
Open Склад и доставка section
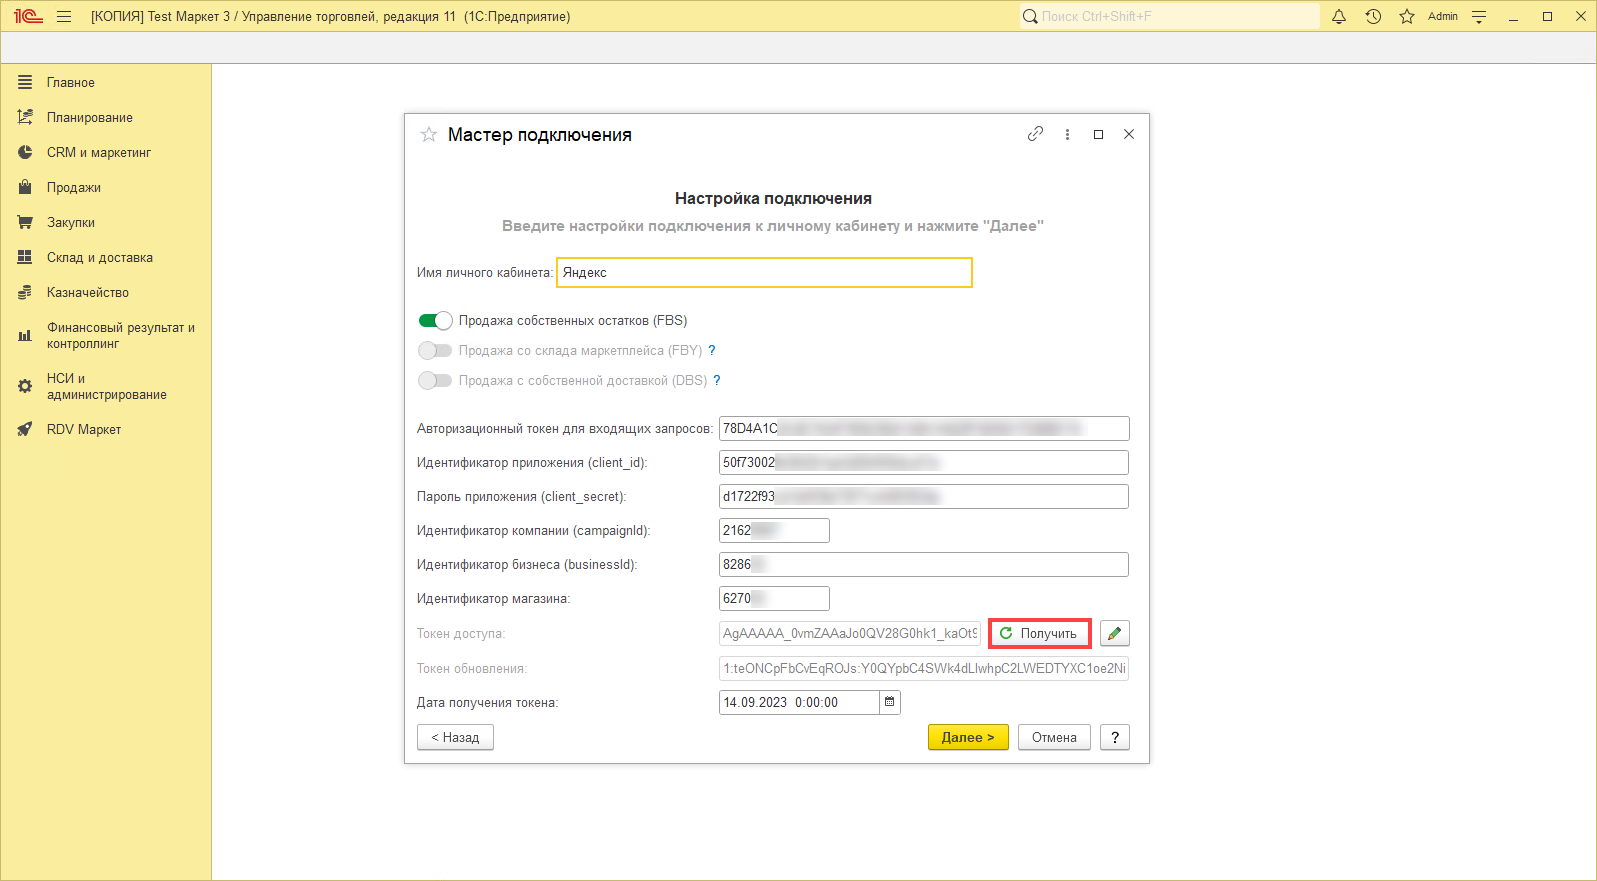pyautogui.click(x=99, y=258)
